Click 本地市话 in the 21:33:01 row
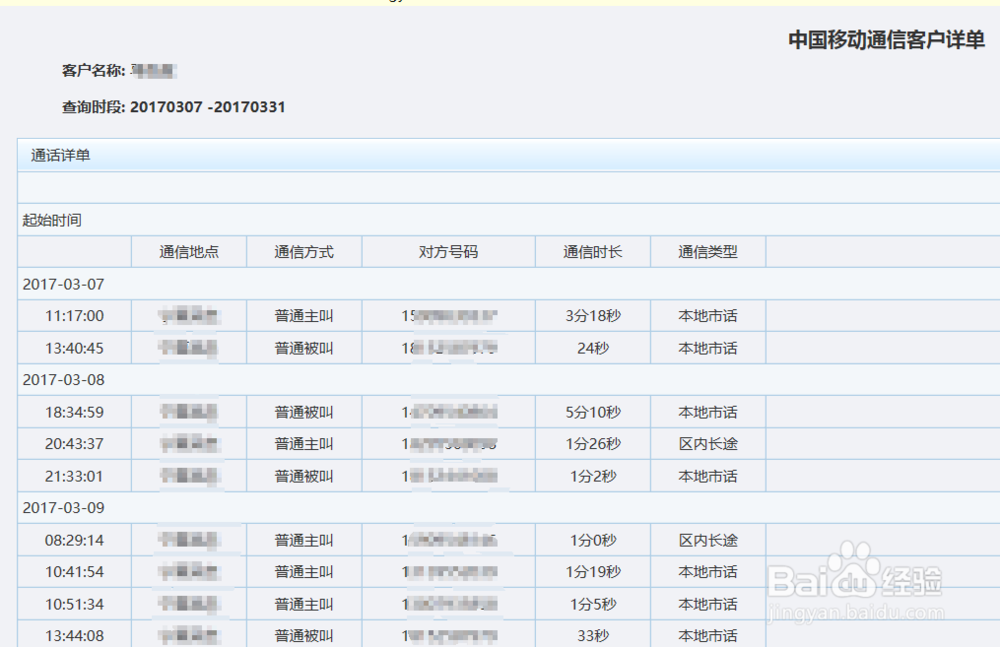 pos(708,476)
